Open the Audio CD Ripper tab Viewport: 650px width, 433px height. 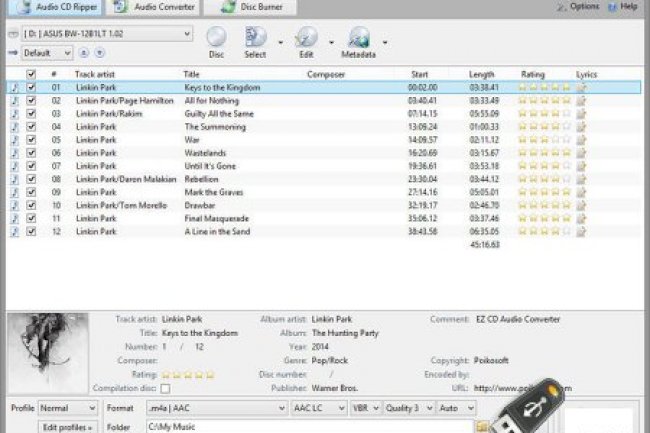55,7
